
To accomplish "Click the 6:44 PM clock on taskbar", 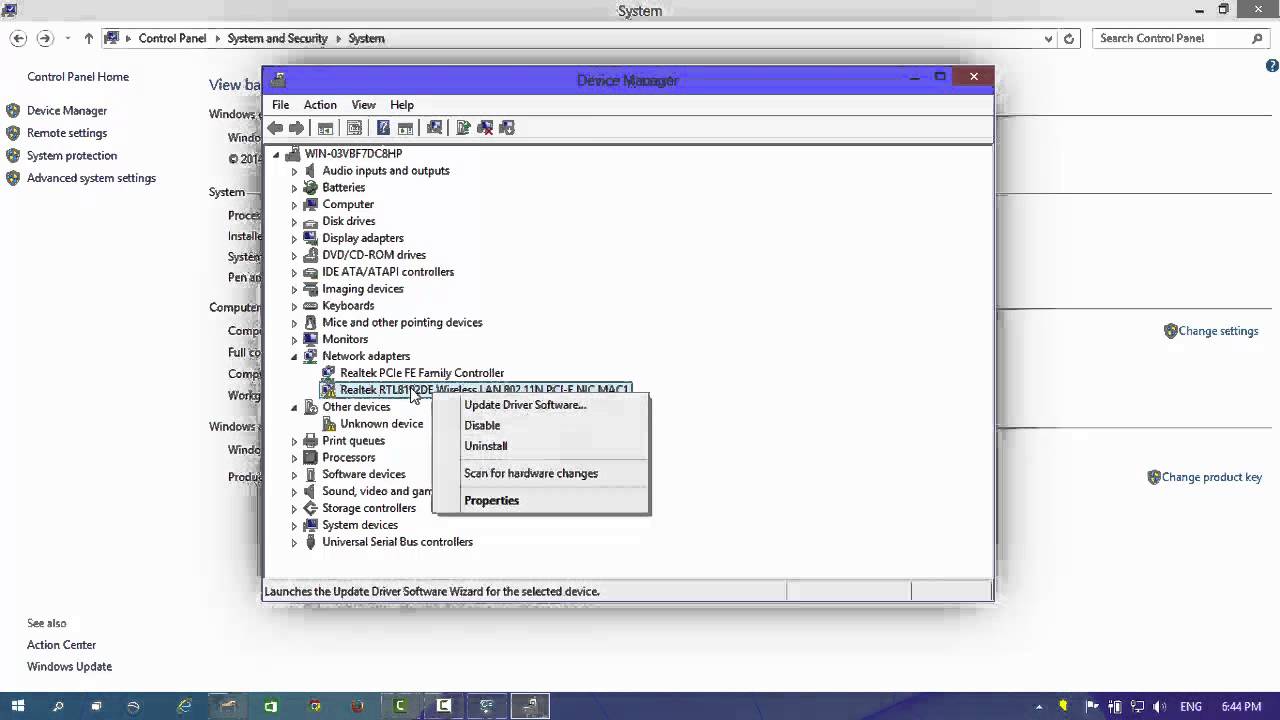I will 1241,706.
